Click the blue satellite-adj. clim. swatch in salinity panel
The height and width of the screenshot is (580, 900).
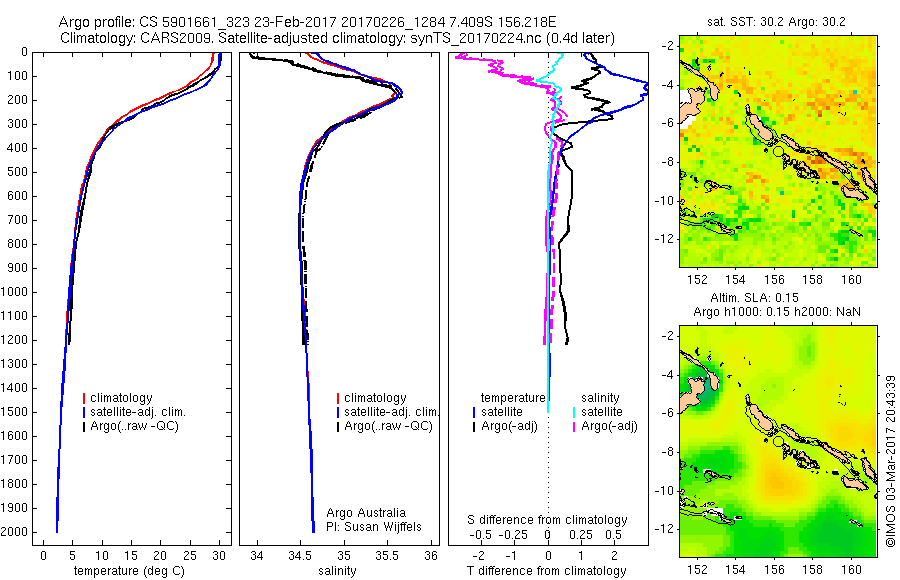(338, 412)
